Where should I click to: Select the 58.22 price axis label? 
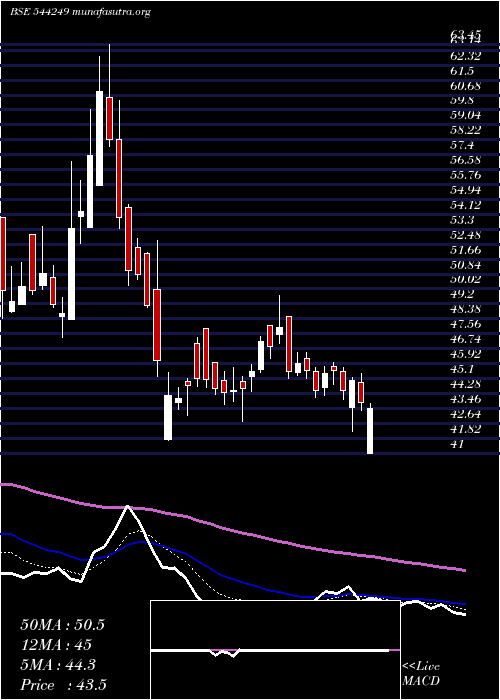coord(466,130)
